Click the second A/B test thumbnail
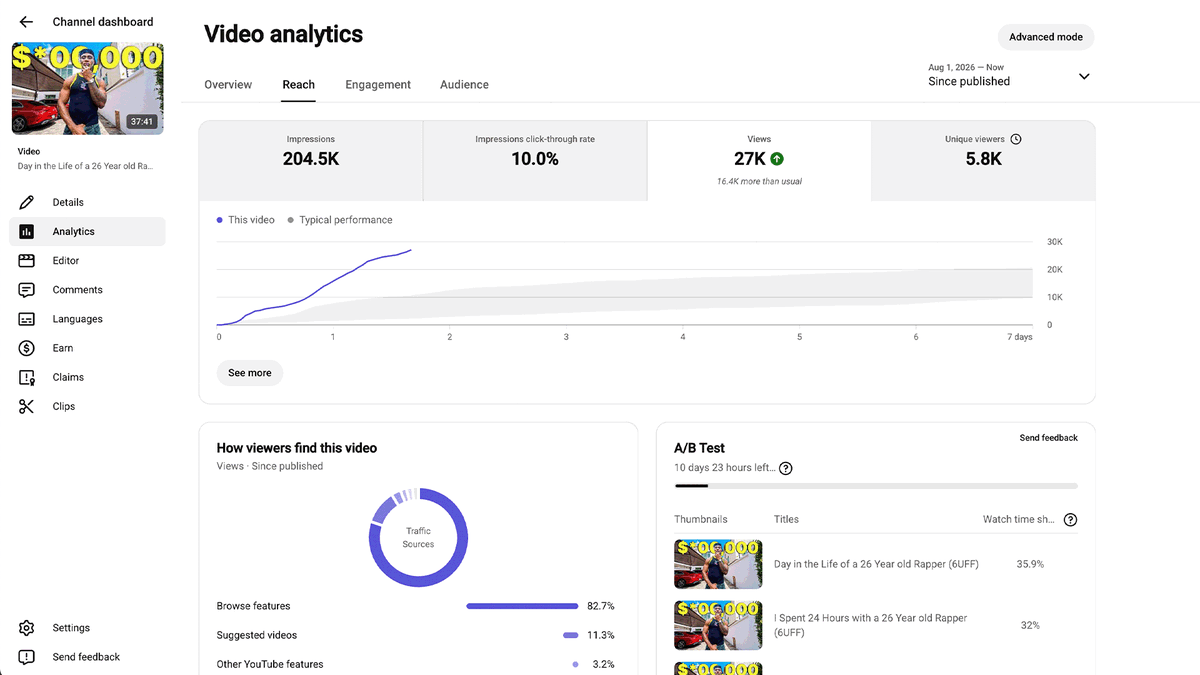 tap(718, 625)
